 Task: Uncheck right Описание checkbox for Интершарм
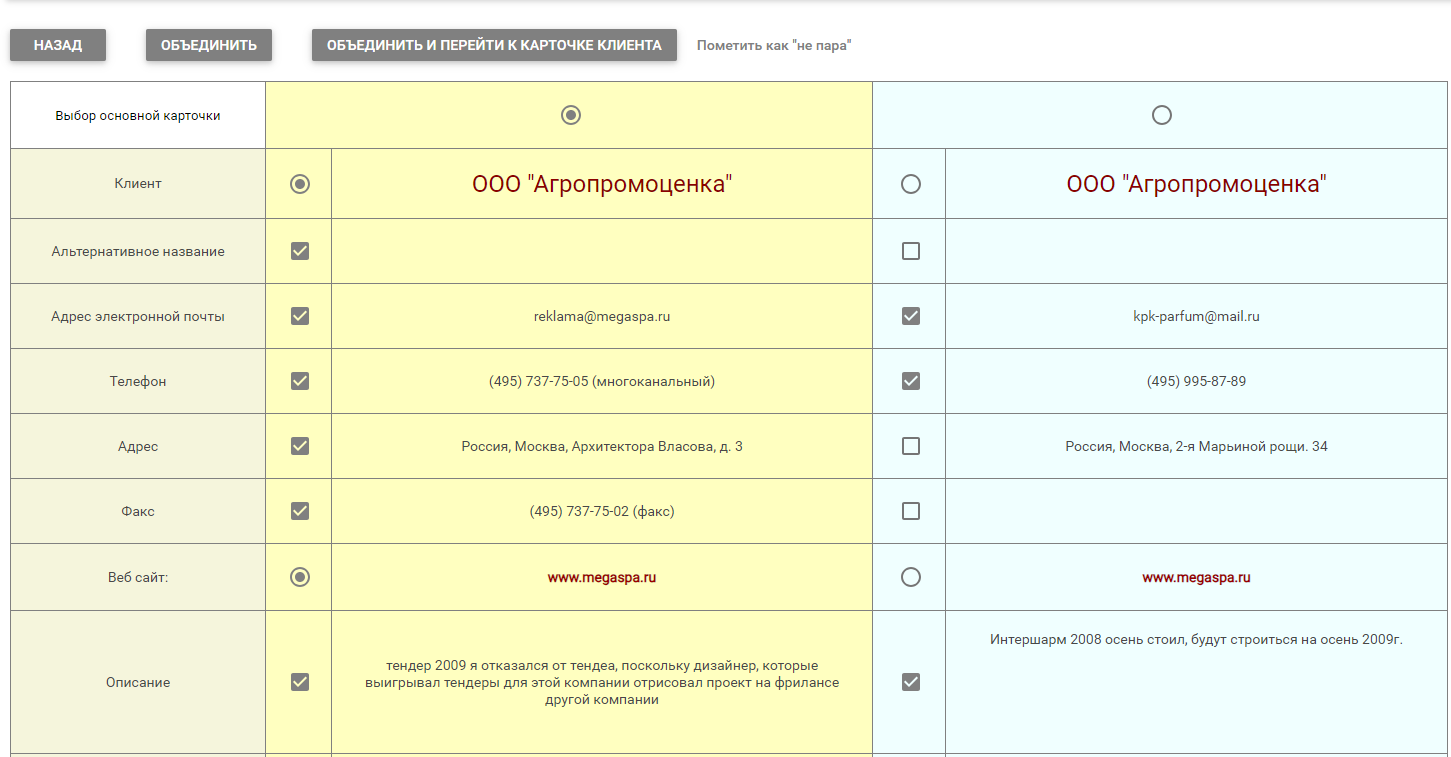(910, 682)
